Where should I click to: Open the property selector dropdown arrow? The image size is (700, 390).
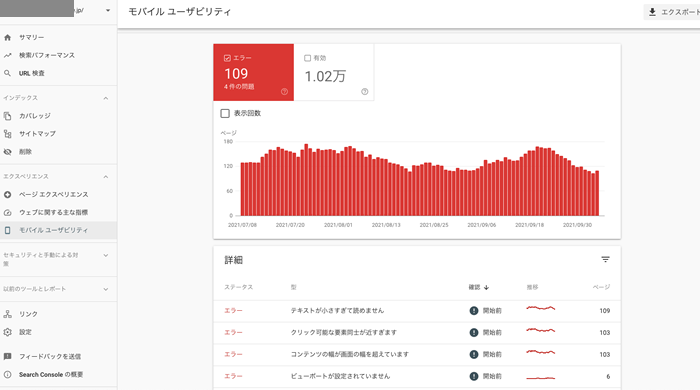(x=108, y=10)
